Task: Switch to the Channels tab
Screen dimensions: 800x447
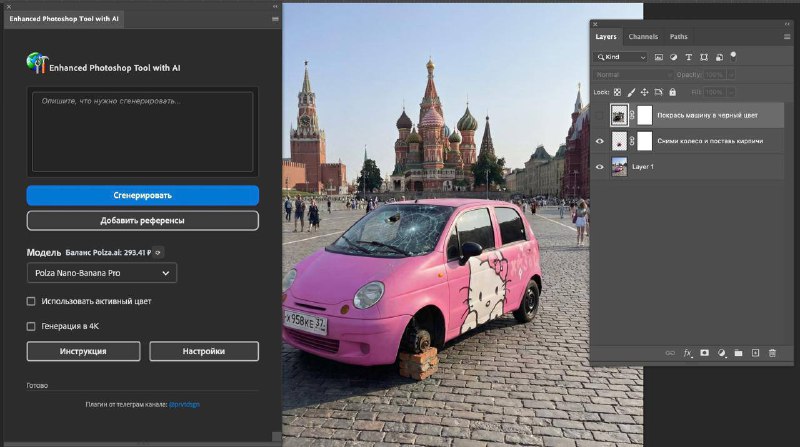Action: tap(643, 37)
